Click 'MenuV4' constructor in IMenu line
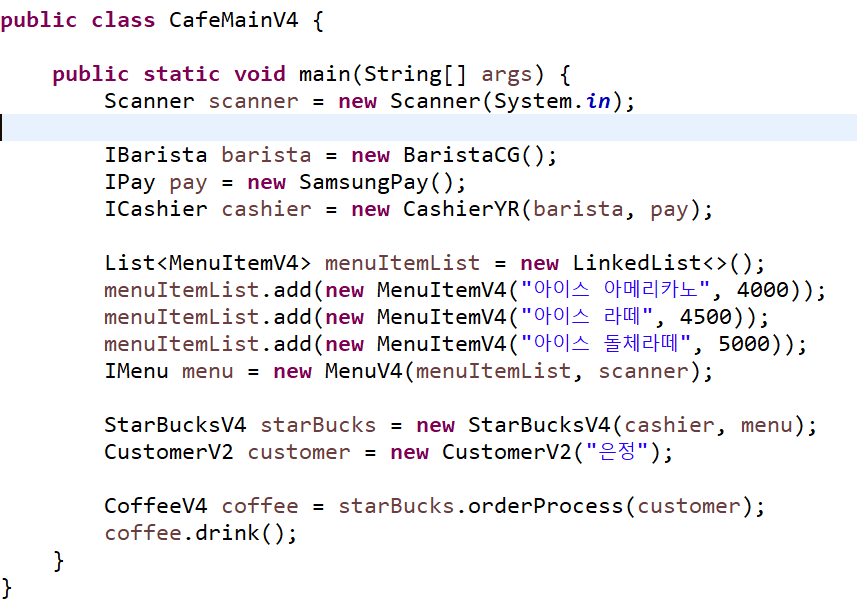857x615 pixels. pos(363,372)
